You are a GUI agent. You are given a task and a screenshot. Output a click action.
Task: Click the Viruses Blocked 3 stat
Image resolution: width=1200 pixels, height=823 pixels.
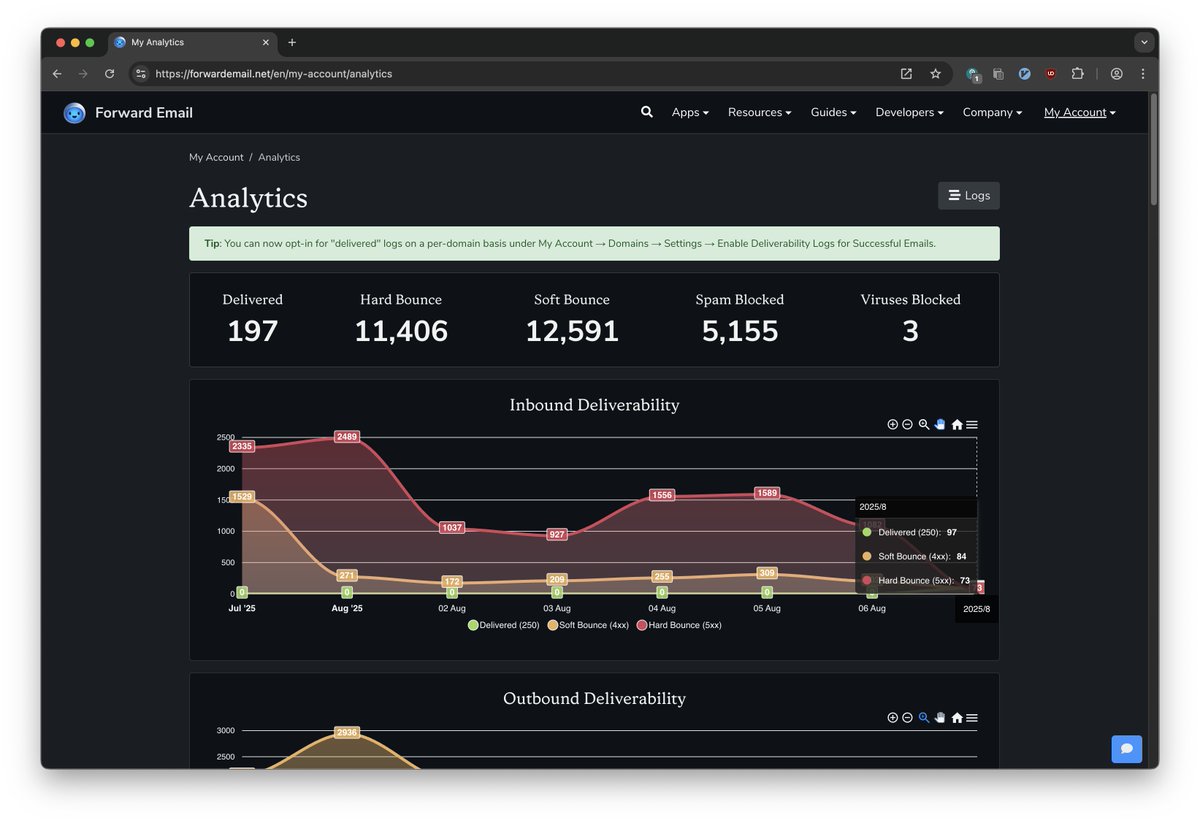click(x=910, y=319)
